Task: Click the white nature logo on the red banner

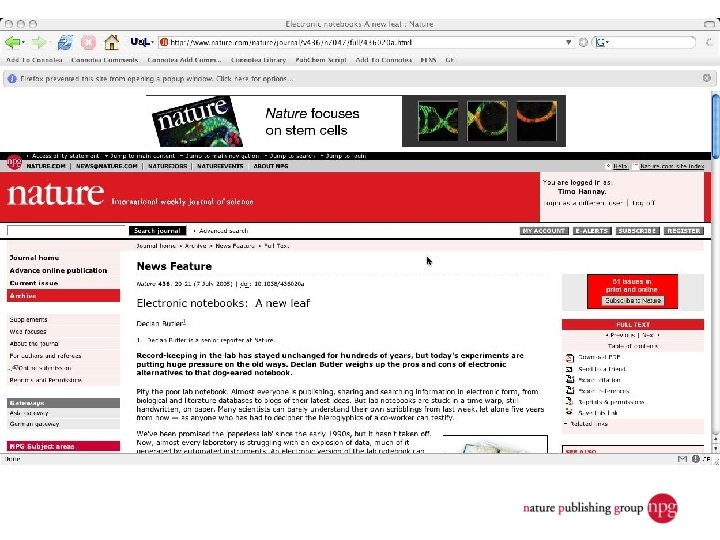Action: (56, 194)
